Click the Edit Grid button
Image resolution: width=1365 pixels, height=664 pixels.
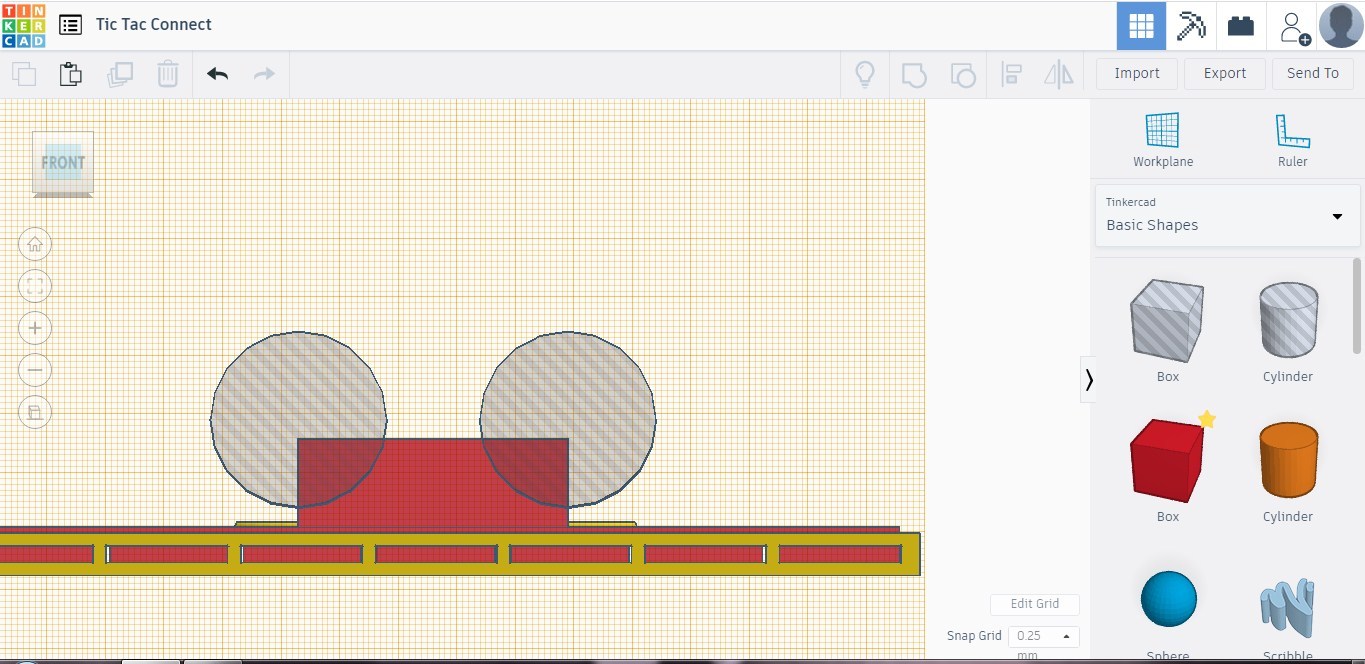[1035, 604]
